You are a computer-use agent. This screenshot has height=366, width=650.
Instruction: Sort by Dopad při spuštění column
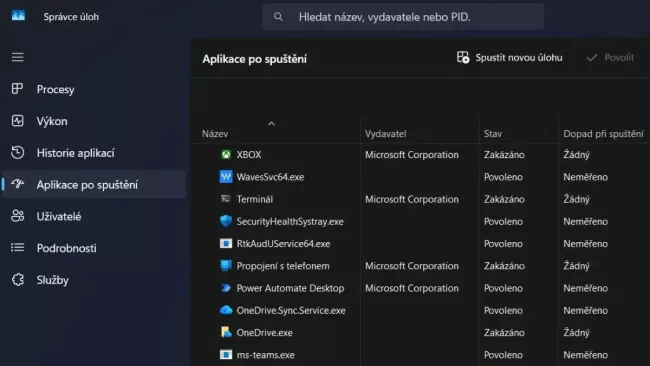tap(603, 134)
